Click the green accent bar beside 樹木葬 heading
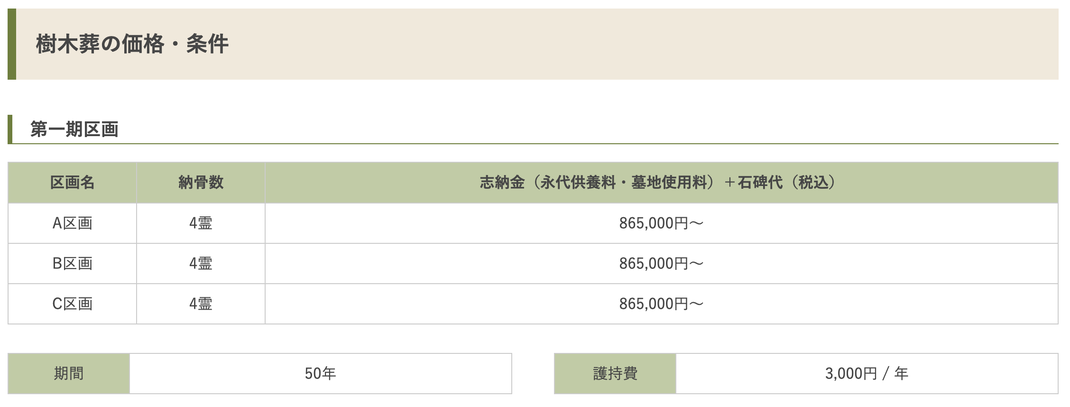Viewport: 1070px width, 407px height. click(12, 44)
